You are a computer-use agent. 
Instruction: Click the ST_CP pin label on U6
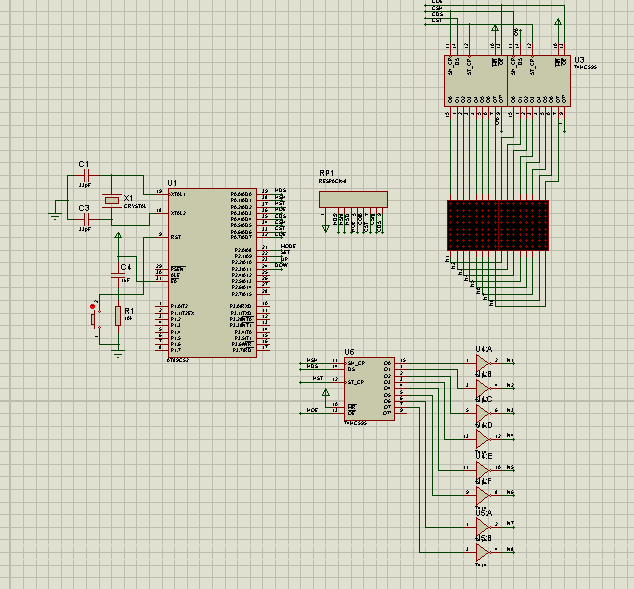coord(356,382)
